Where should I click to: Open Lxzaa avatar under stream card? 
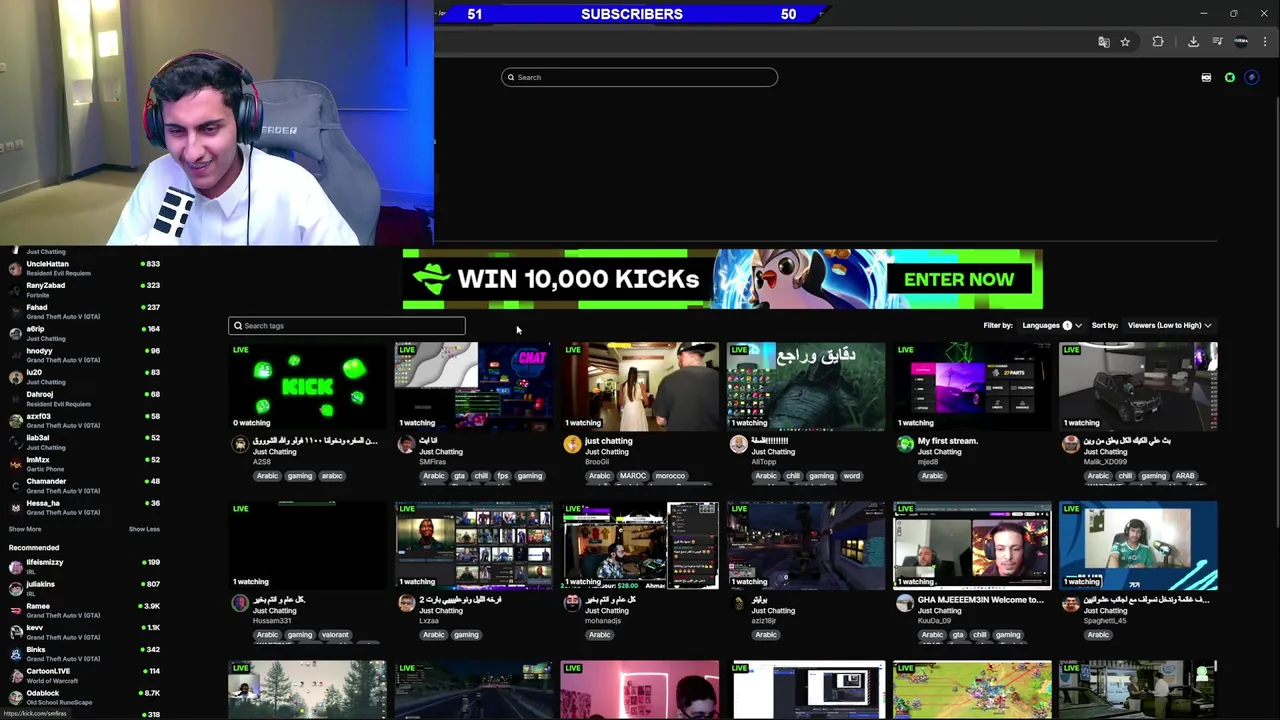coord(406,604)
